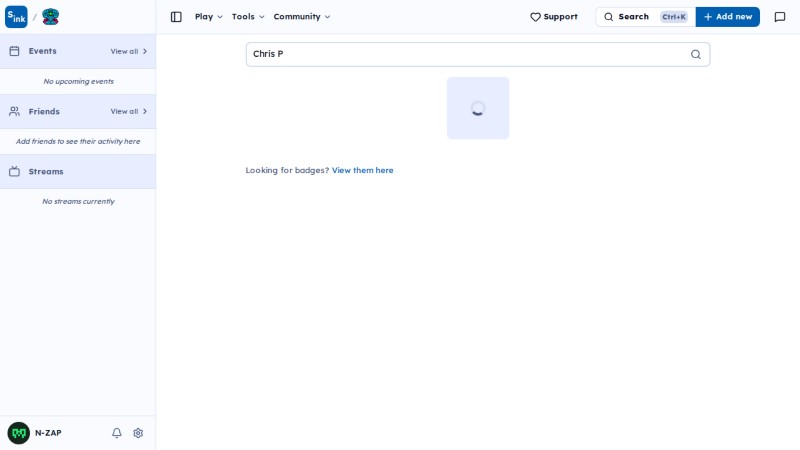Click the Add new button

pos(728,17)
